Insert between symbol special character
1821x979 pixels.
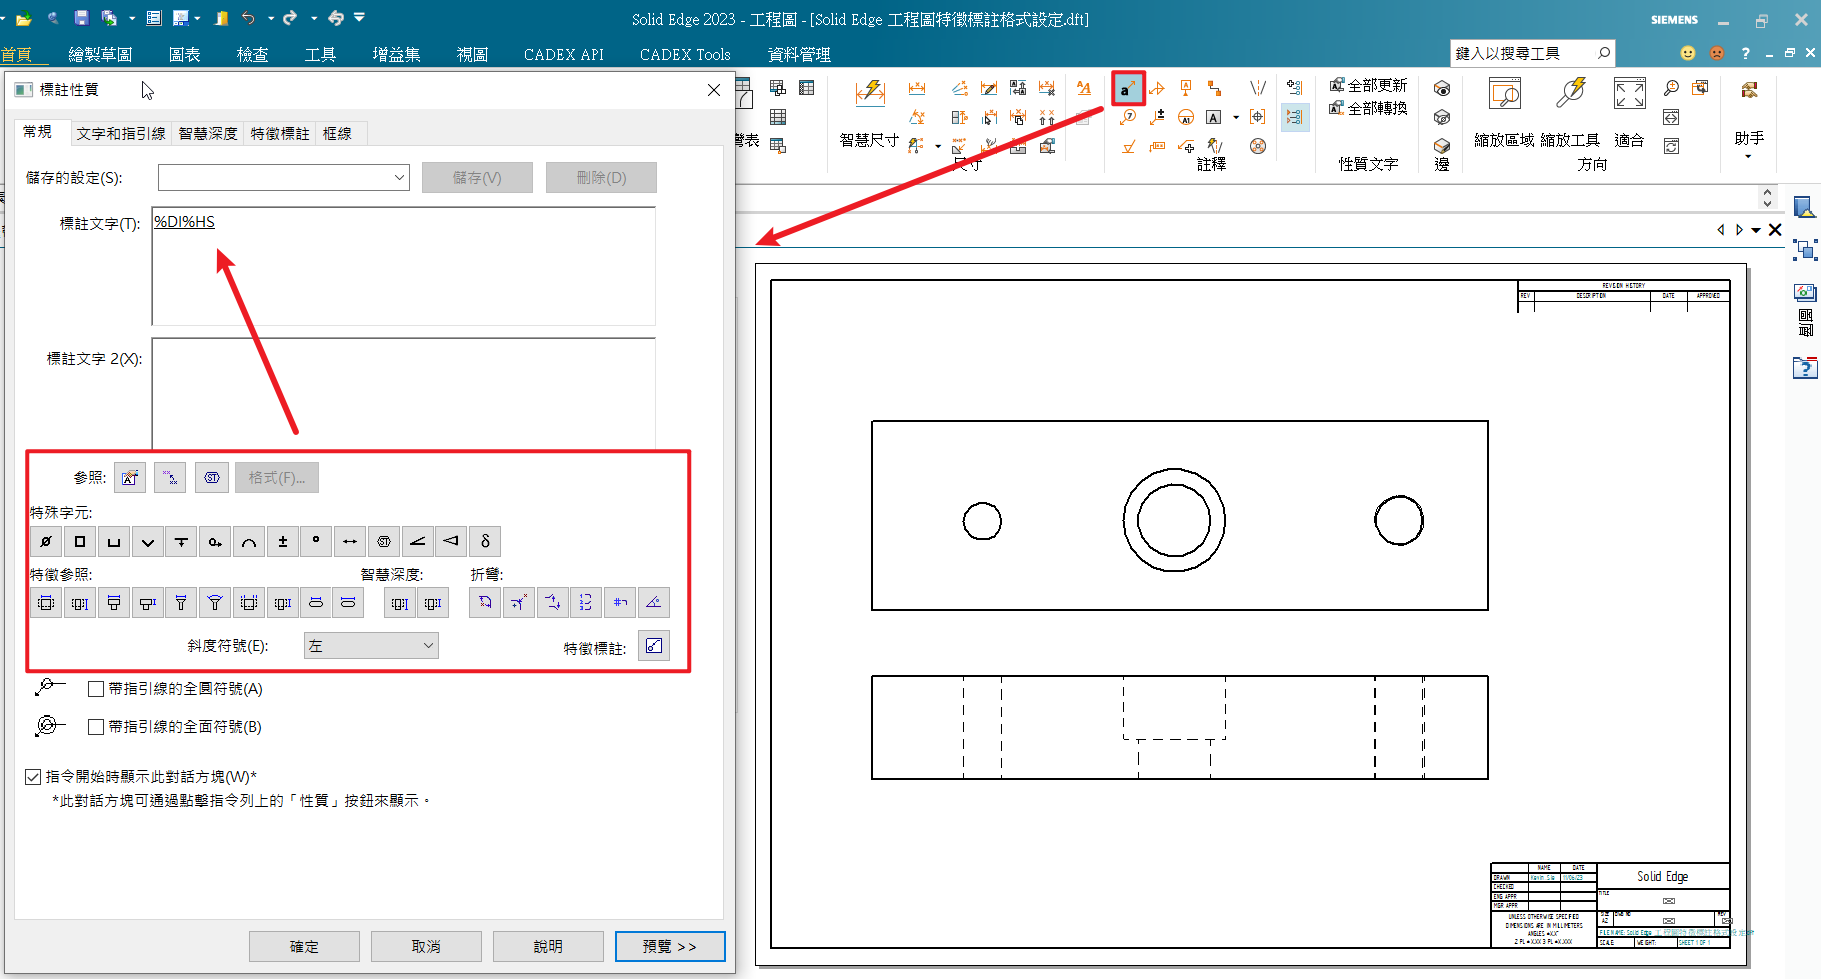point(350,541)
